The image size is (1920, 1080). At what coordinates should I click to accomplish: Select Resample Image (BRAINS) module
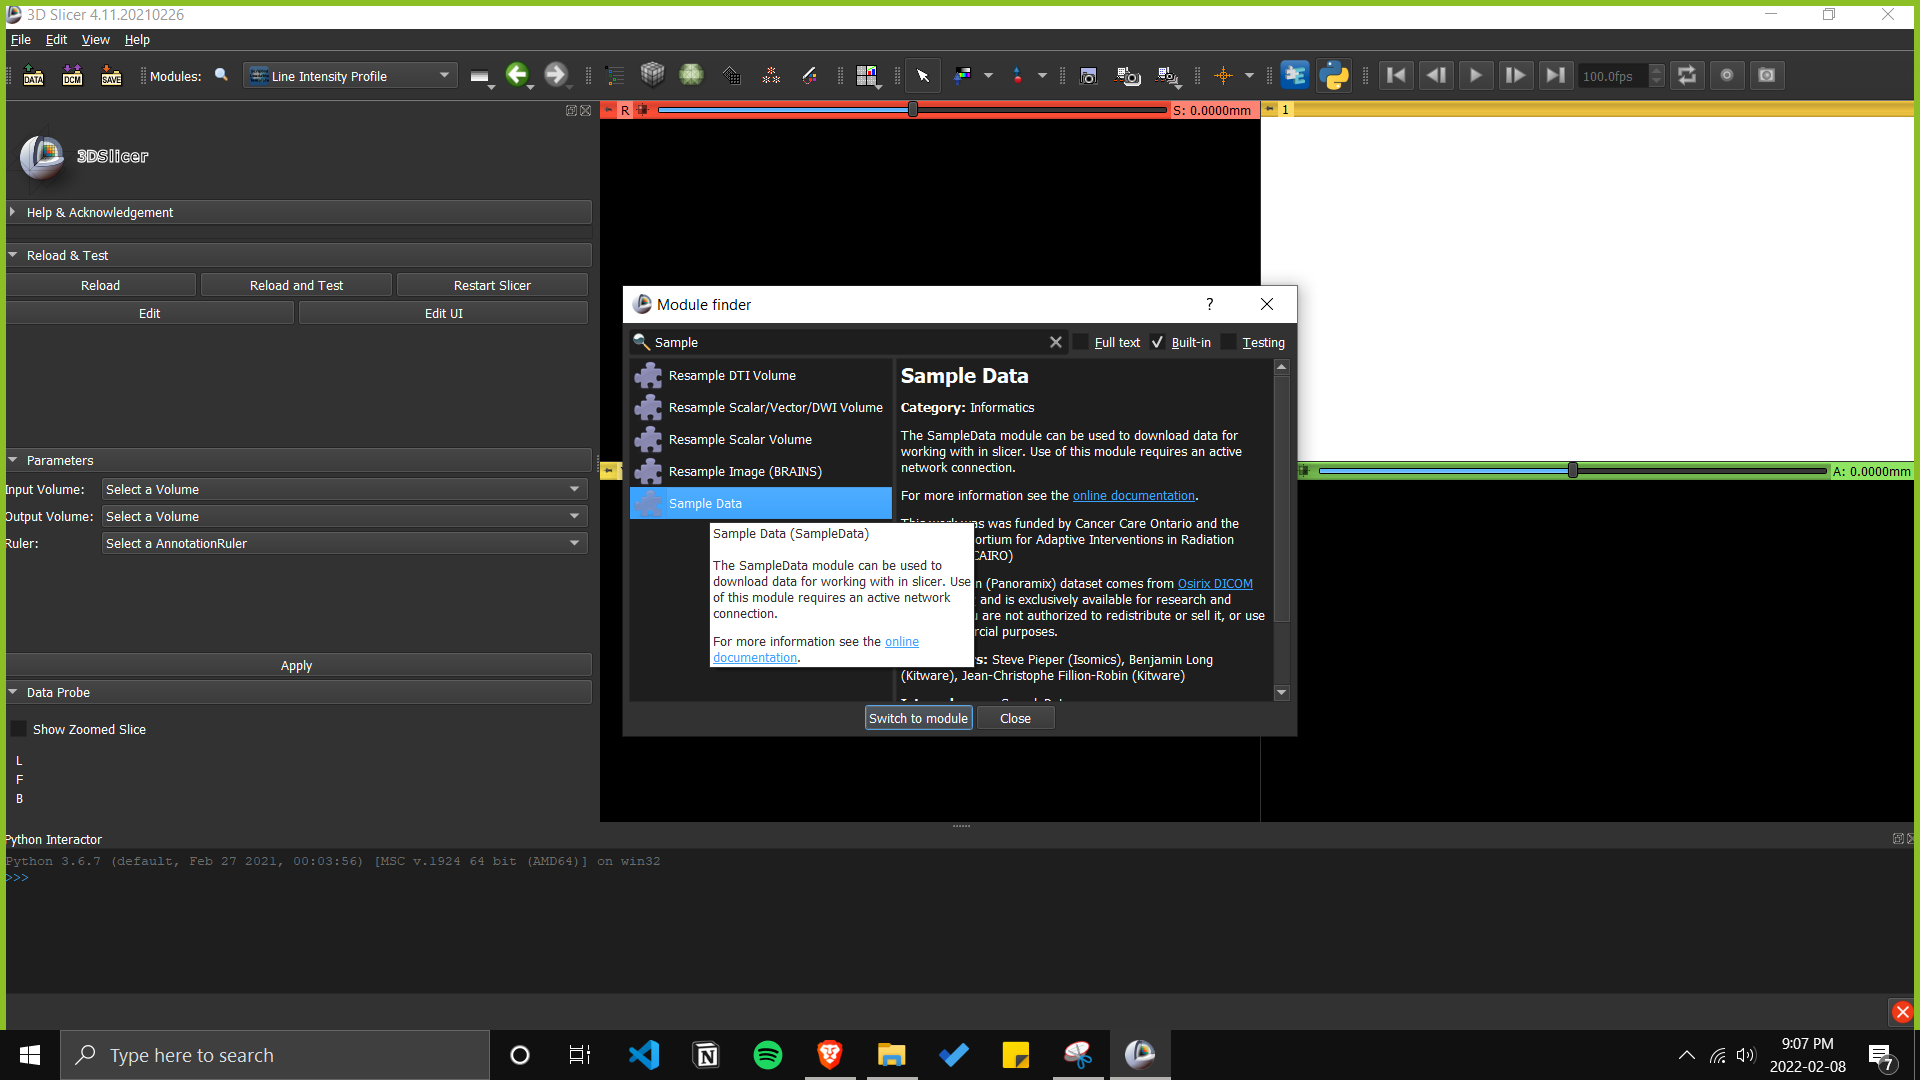coord(760,471)
